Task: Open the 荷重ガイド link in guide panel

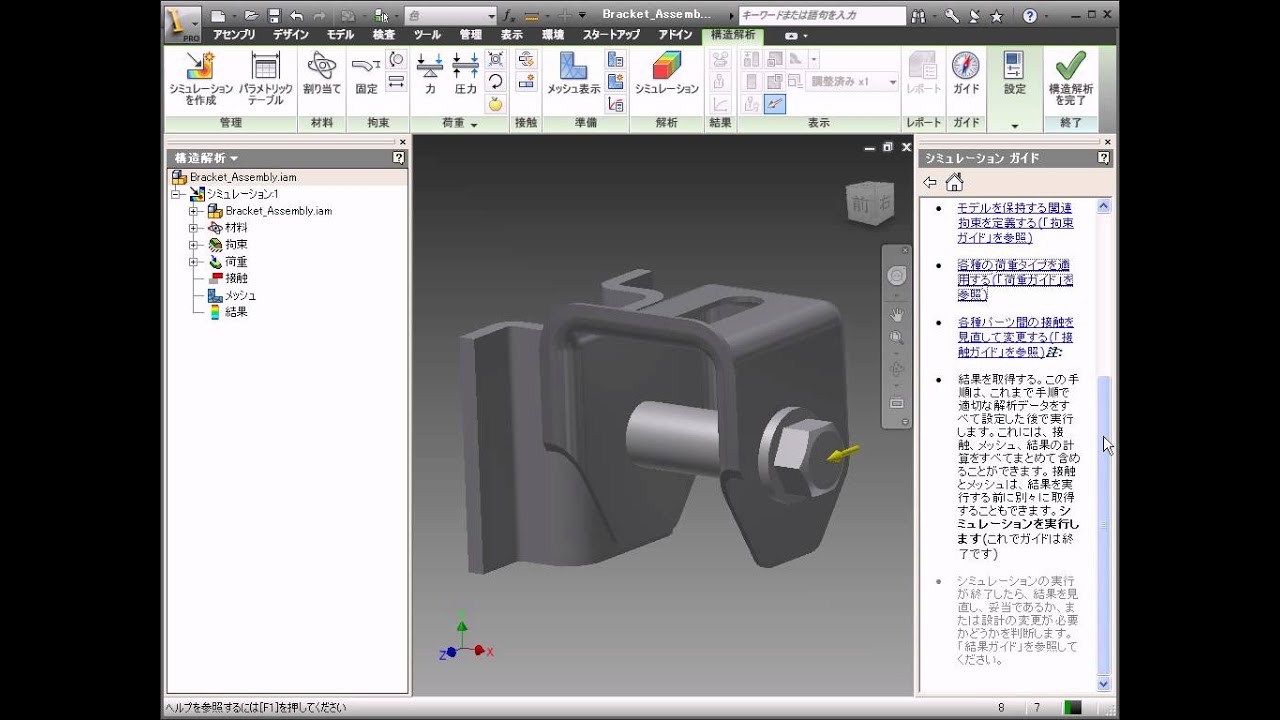Action: [1015, 280]
